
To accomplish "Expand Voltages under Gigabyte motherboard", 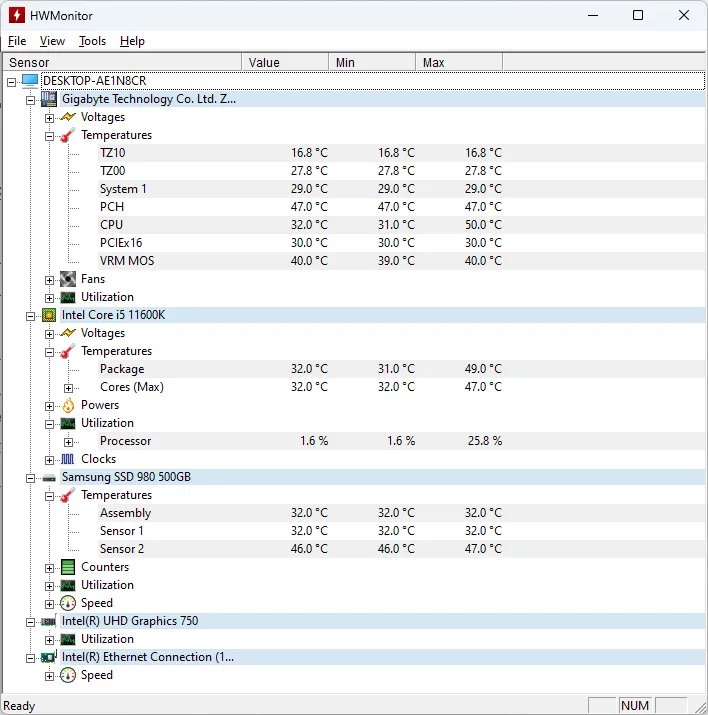I will [x=49, y=118].
